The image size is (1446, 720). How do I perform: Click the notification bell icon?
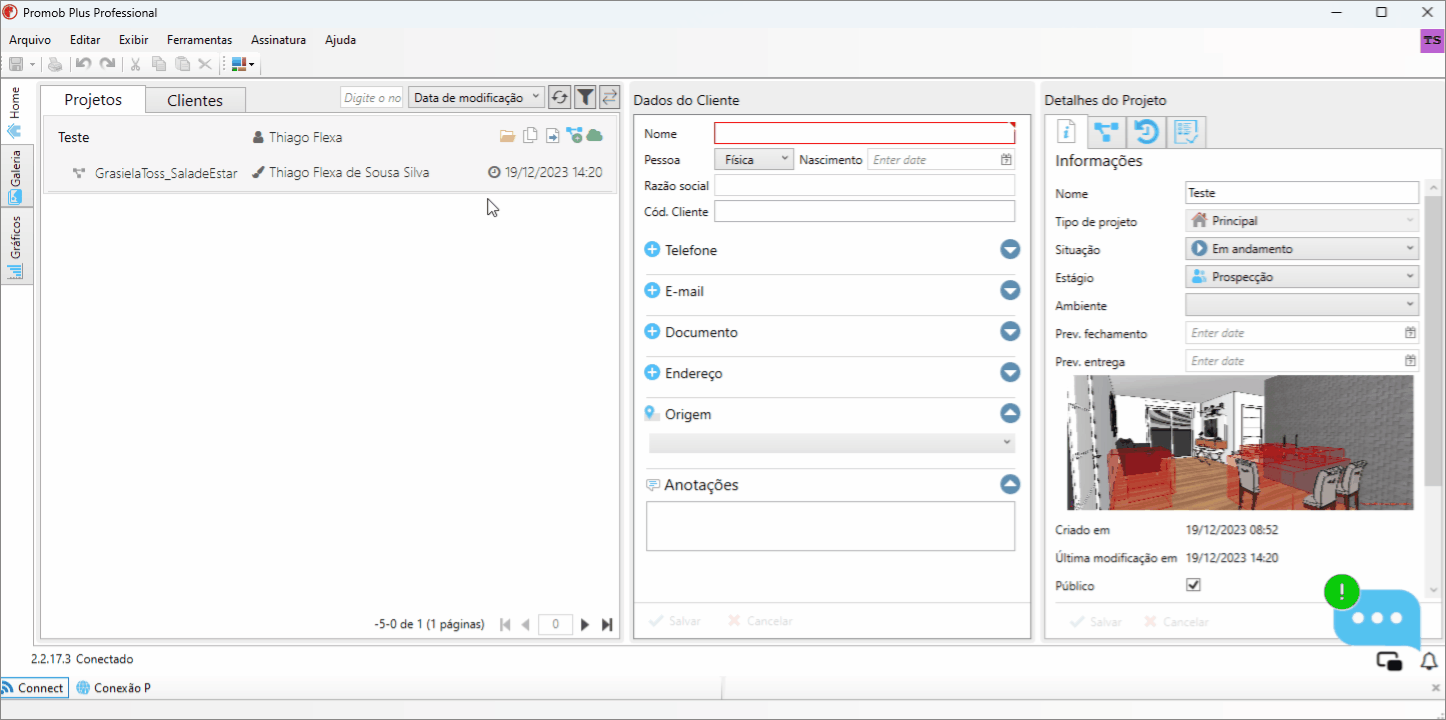coord(1429,661)
